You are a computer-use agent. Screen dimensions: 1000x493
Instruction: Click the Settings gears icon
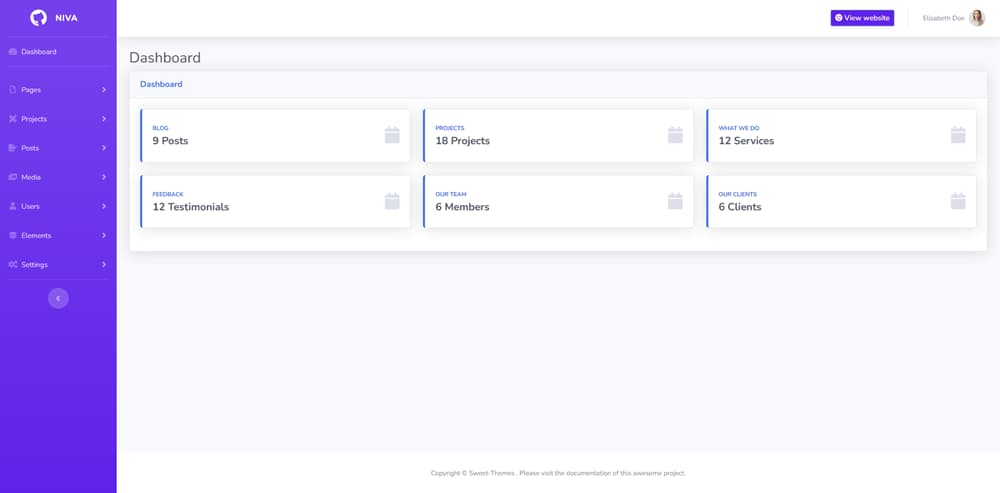click(x=12, y=265)
